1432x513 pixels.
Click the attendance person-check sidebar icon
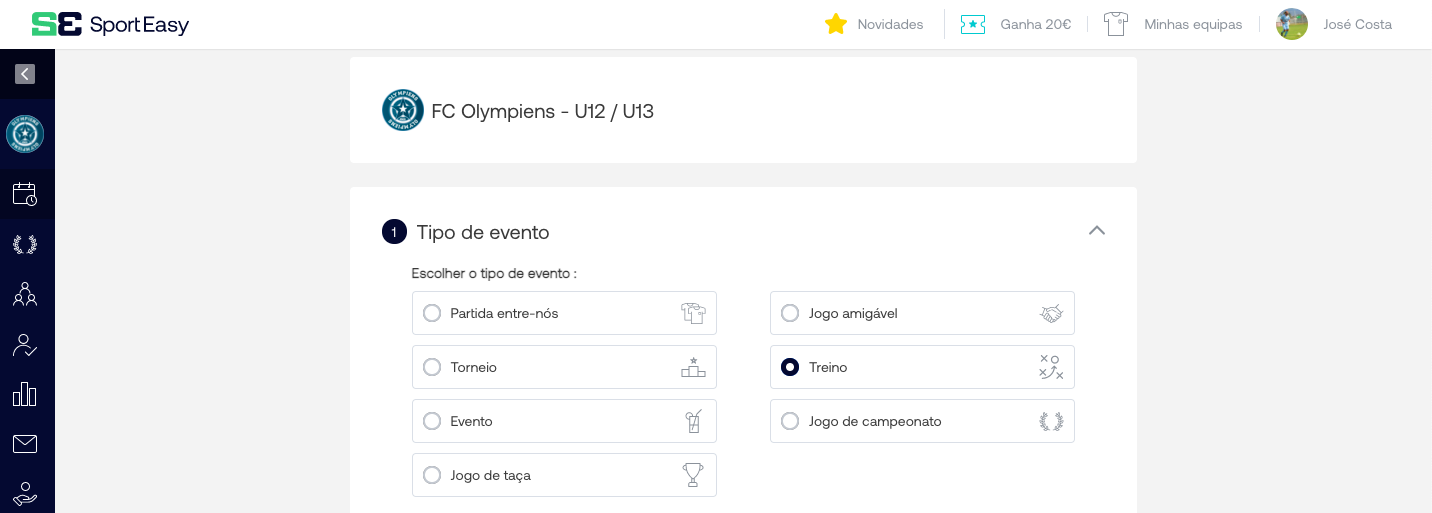[25, 345]
